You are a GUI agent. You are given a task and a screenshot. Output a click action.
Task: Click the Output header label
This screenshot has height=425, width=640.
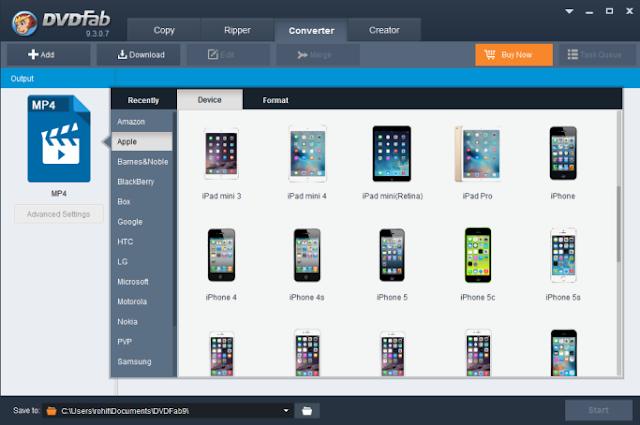click(22, 78)
